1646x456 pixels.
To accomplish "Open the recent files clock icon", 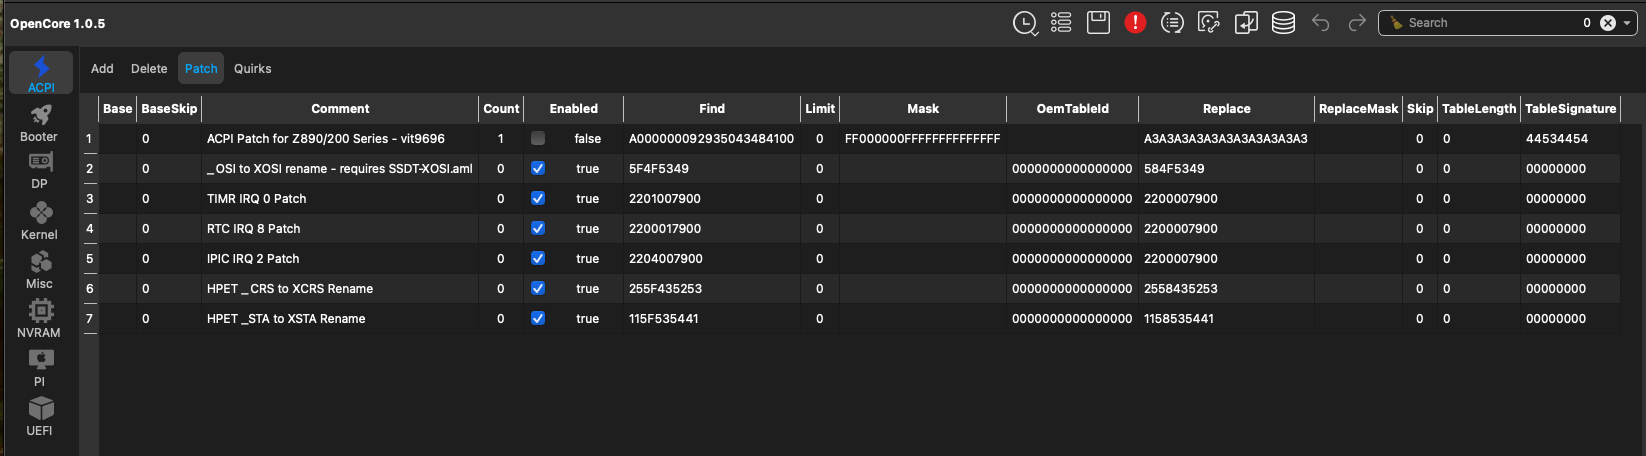I will [1025, 23].
